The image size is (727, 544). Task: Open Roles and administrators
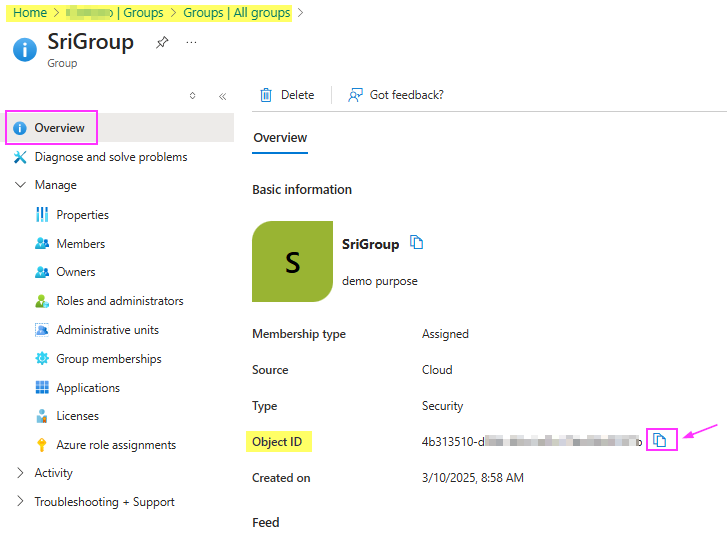click(120, 301)
